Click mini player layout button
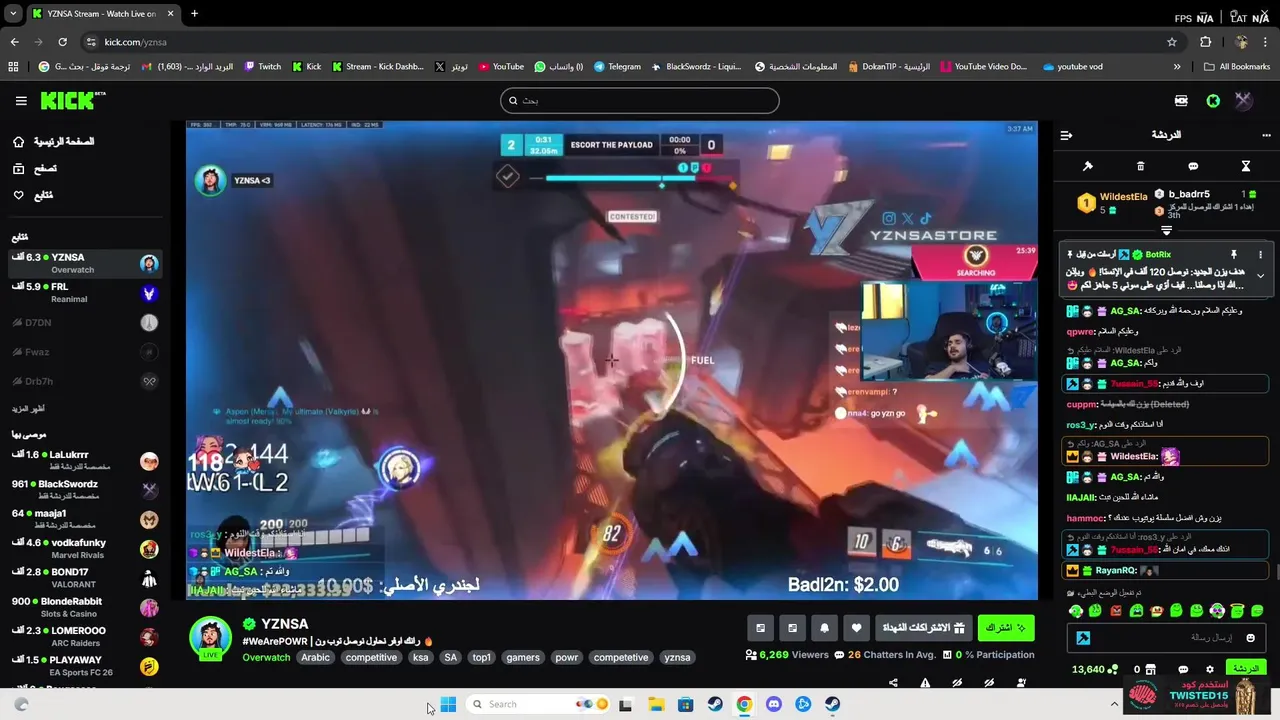The width and height of the screenshot is (1280, 720). 760,628
